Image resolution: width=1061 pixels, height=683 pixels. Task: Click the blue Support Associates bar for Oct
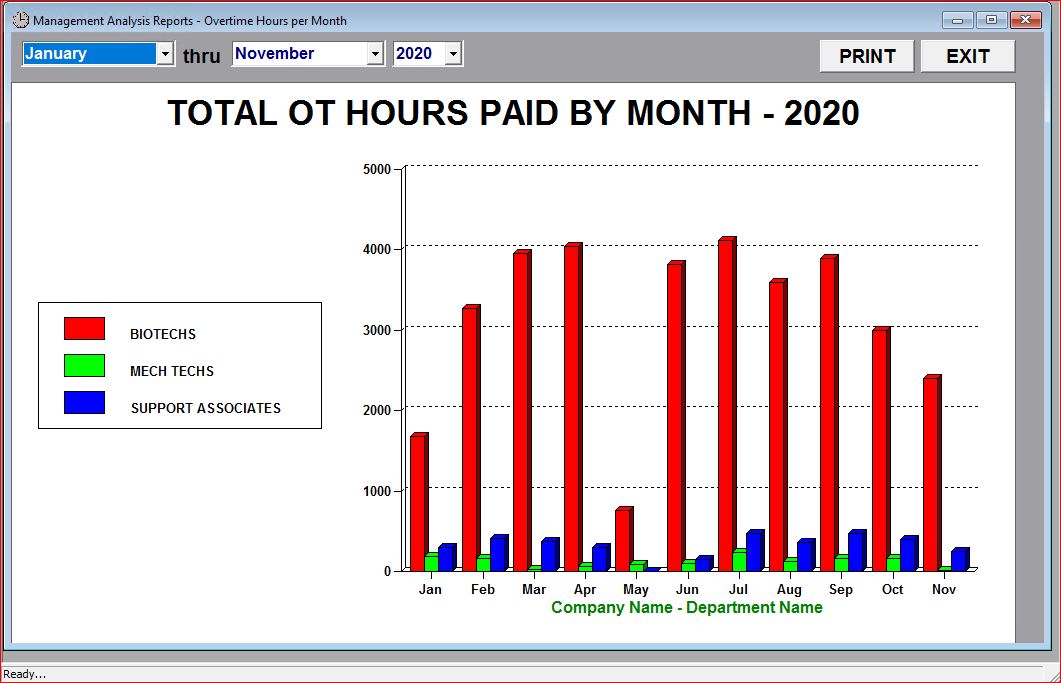[907, 555]
